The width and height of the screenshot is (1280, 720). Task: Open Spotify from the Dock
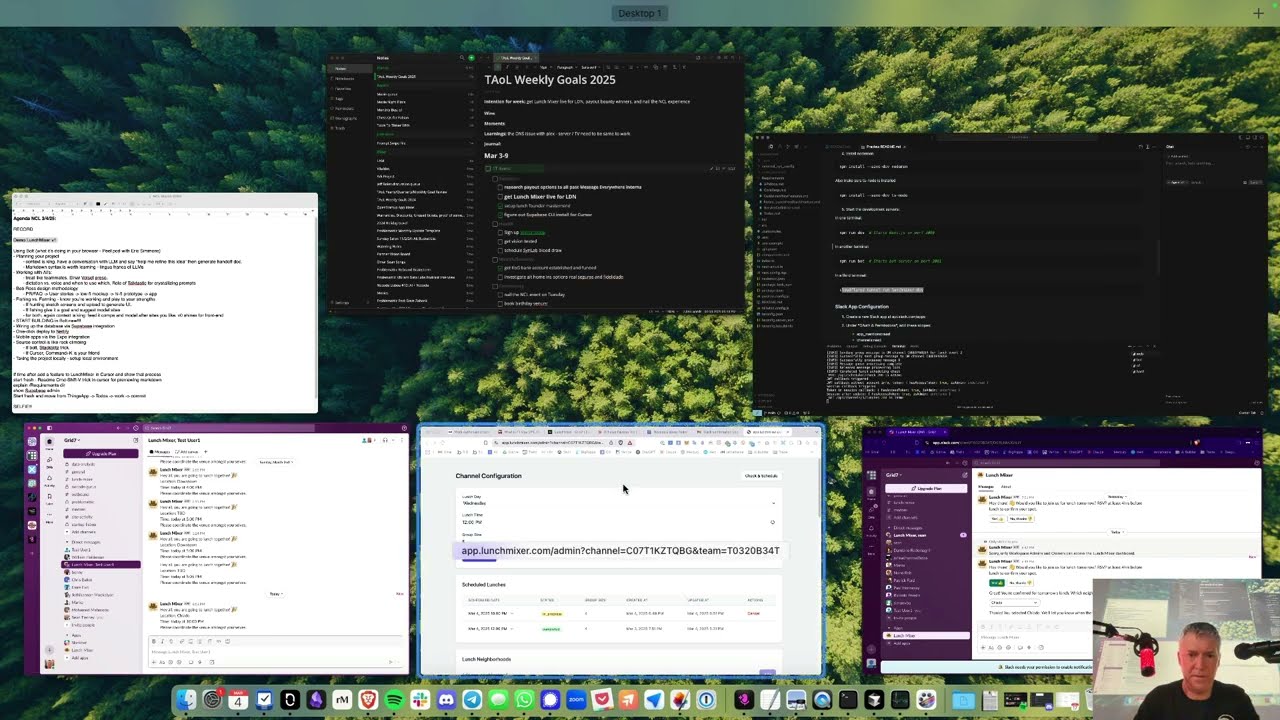394,701
